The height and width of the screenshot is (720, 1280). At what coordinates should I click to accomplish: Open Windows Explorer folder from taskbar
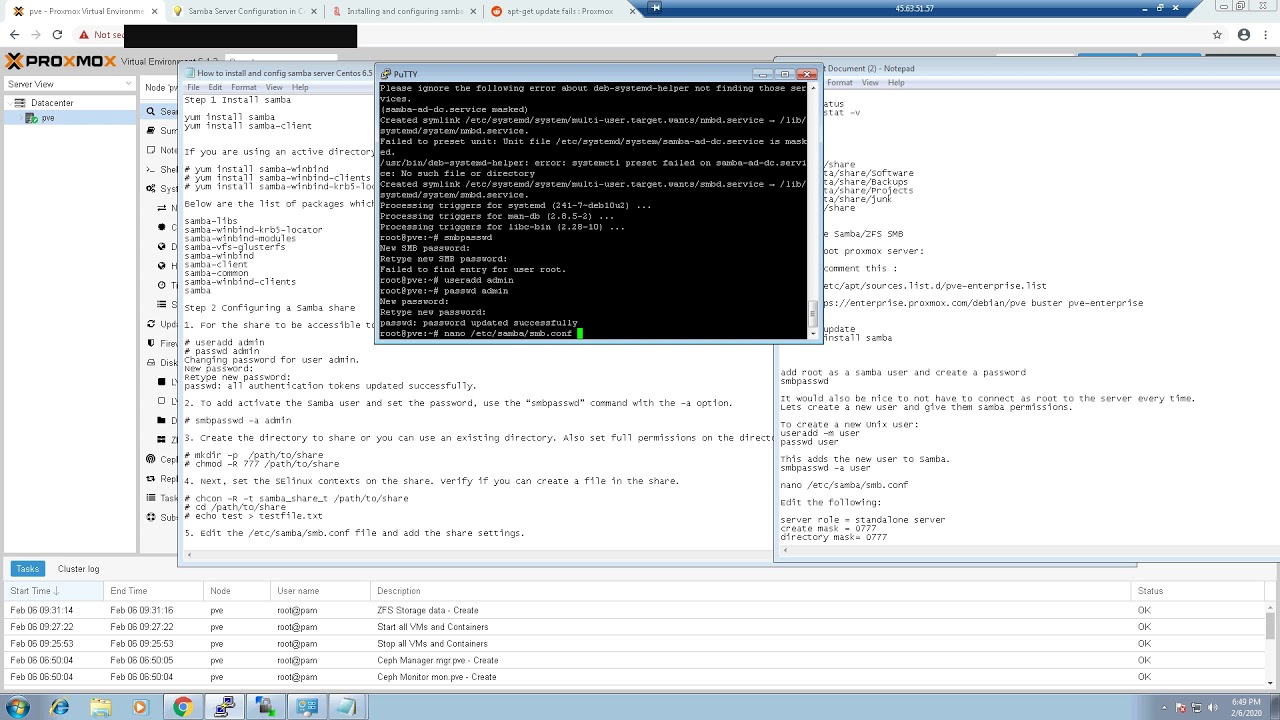[101, 707]
